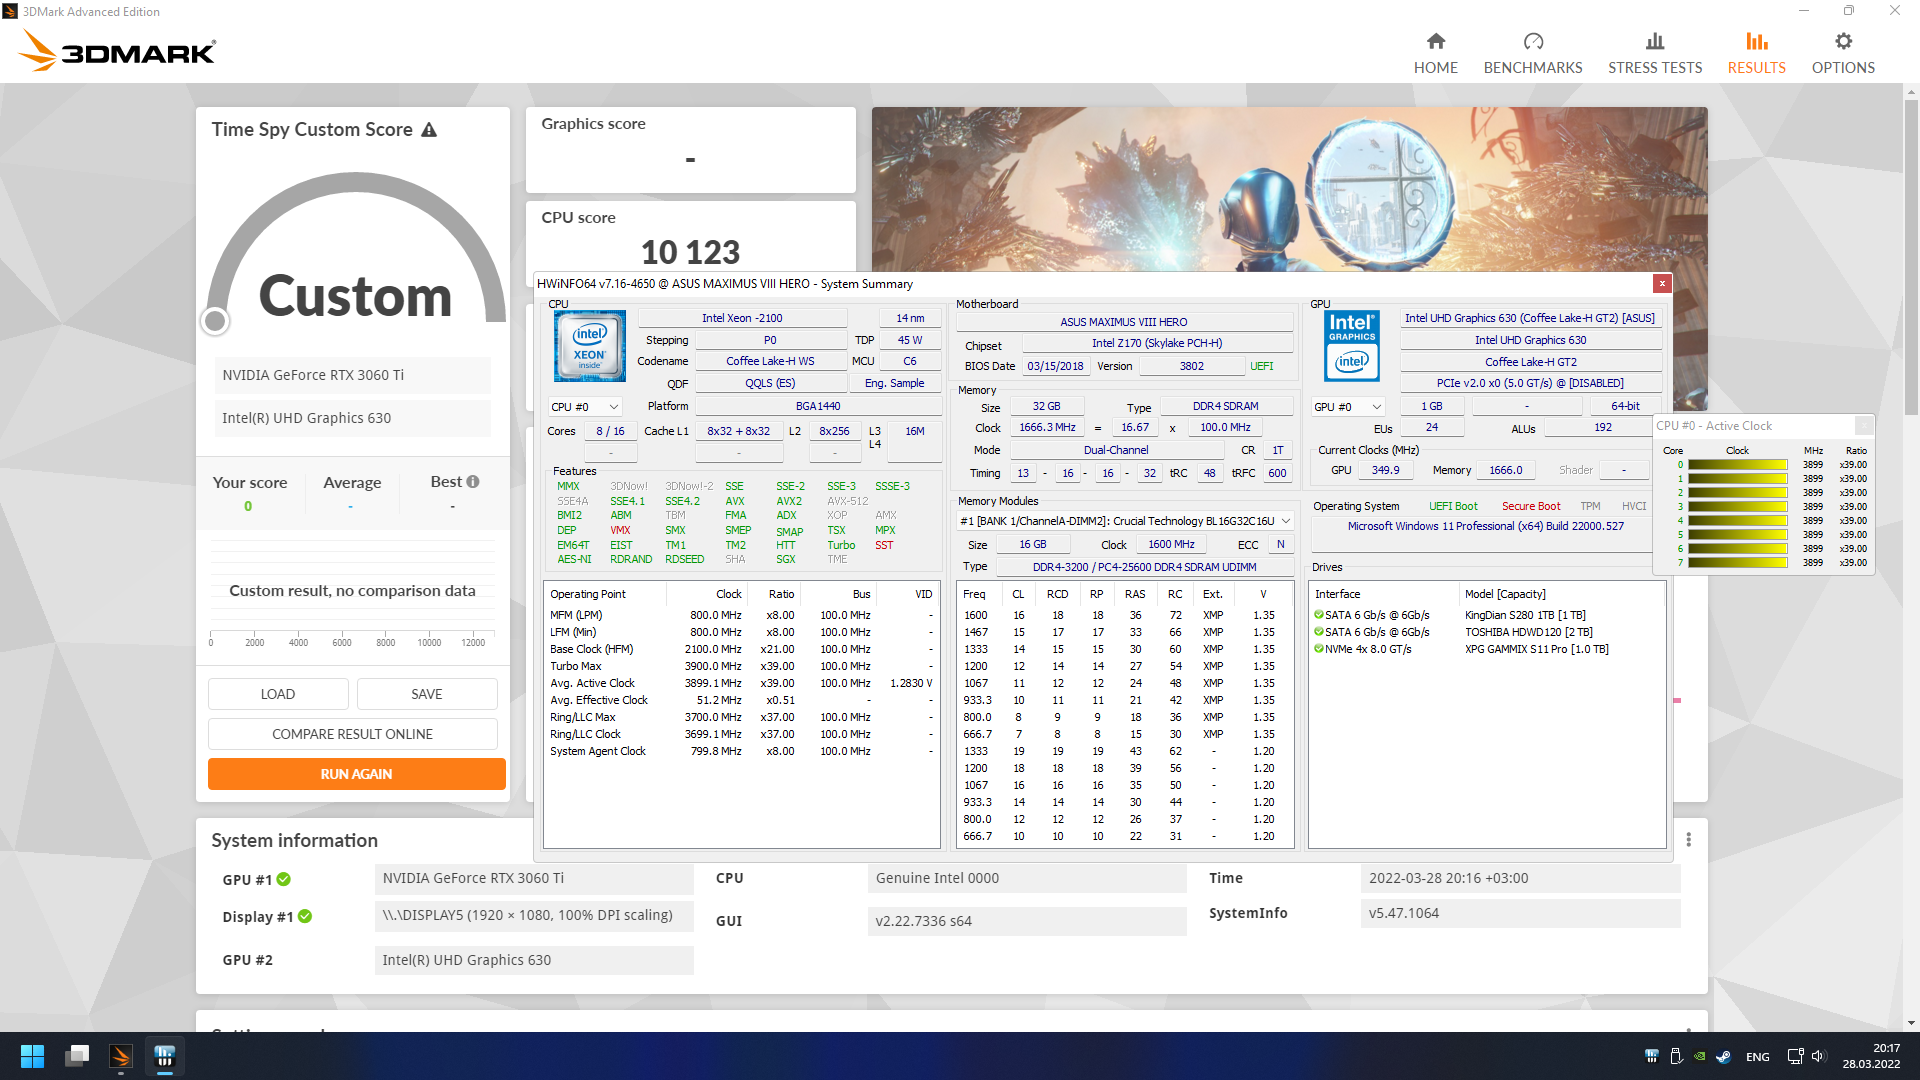Open the Home icon in navigation

(1435, 41)
